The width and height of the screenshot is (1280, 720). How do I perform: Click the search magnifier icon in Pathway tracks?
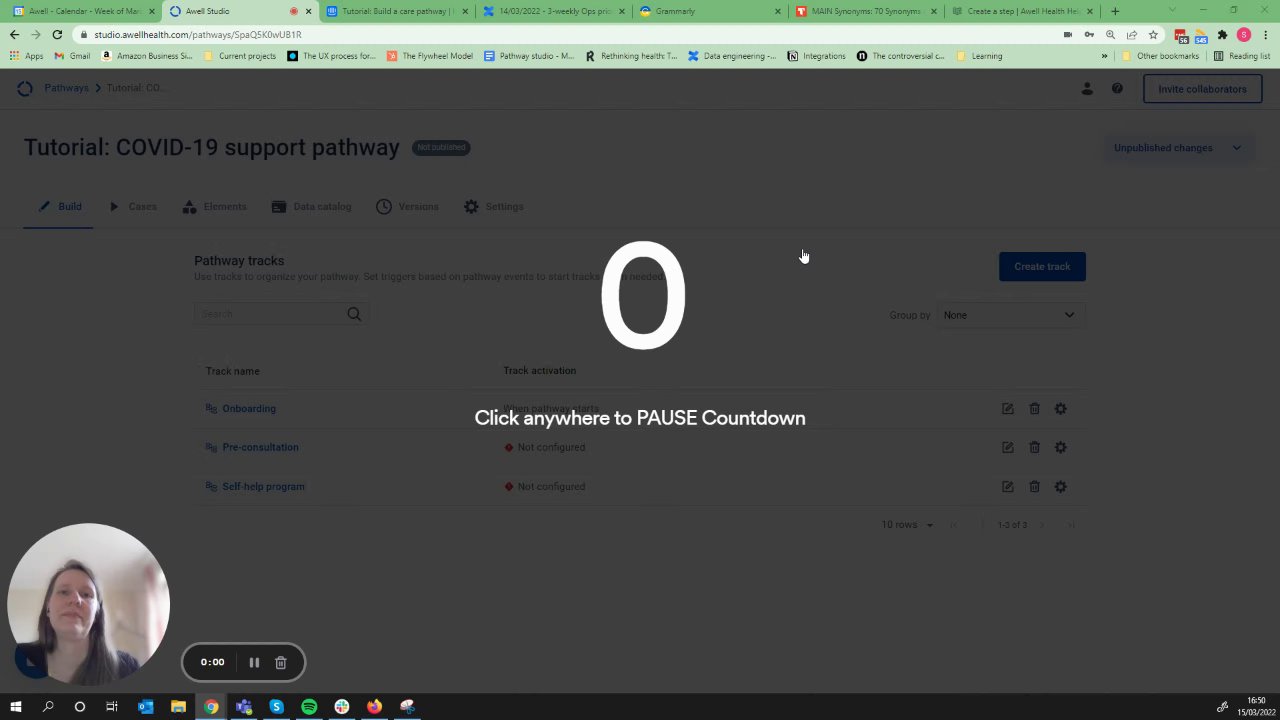pyautogui.click(x=354, y=314)
